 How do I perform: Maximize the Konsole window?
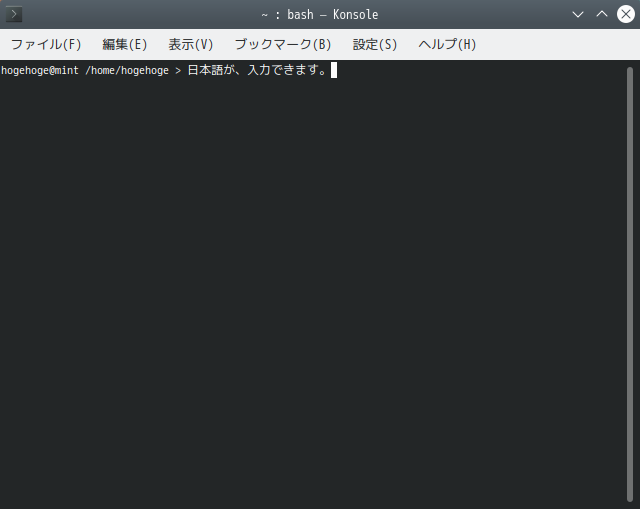[602, 14]
